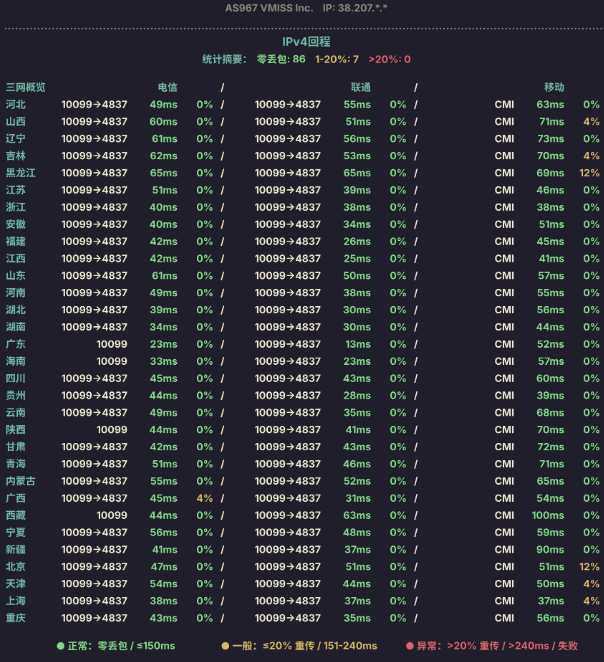Click the 联通 column header

pos(361,87)
